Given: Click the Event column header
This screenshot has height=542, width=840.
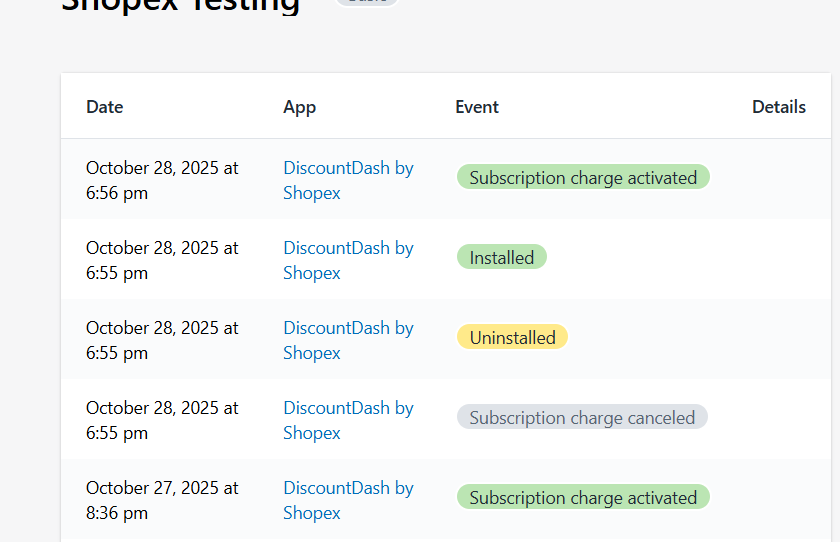Looking at the screenshot, I should [x=476, y=107].
